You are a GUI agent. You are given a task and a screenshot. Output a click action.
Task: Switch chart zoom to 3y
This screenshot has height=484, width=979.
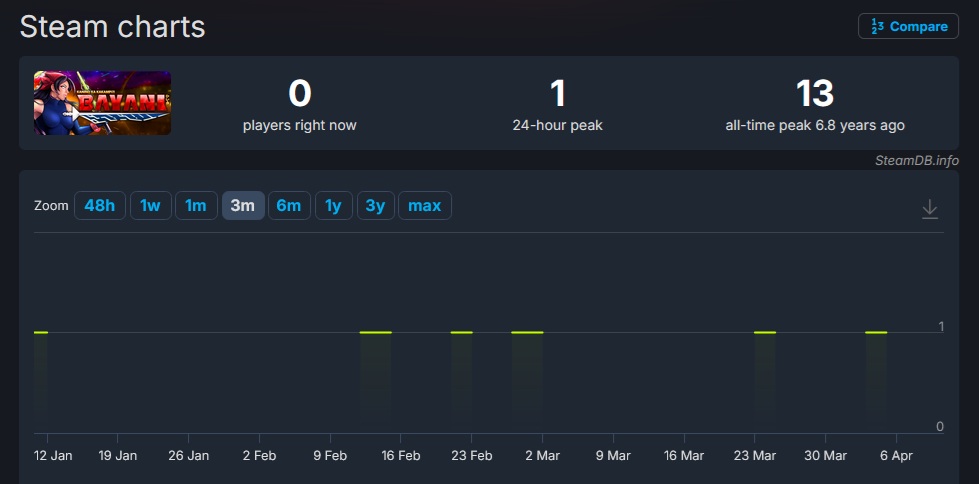(x=376, y=205)
